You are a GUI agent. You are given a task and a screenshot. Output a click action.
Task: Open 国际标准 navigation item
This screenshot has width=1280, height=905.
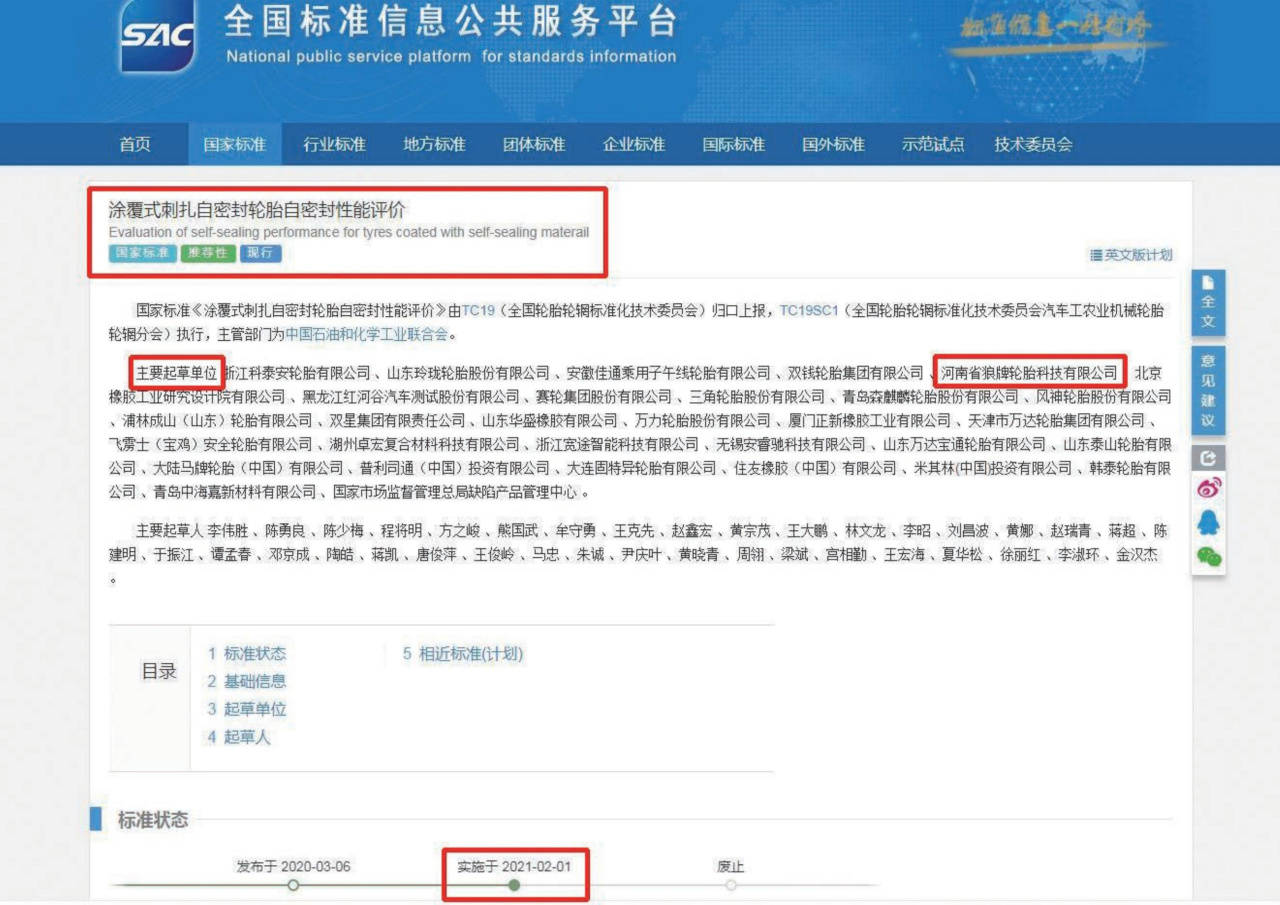pos(734,144)
